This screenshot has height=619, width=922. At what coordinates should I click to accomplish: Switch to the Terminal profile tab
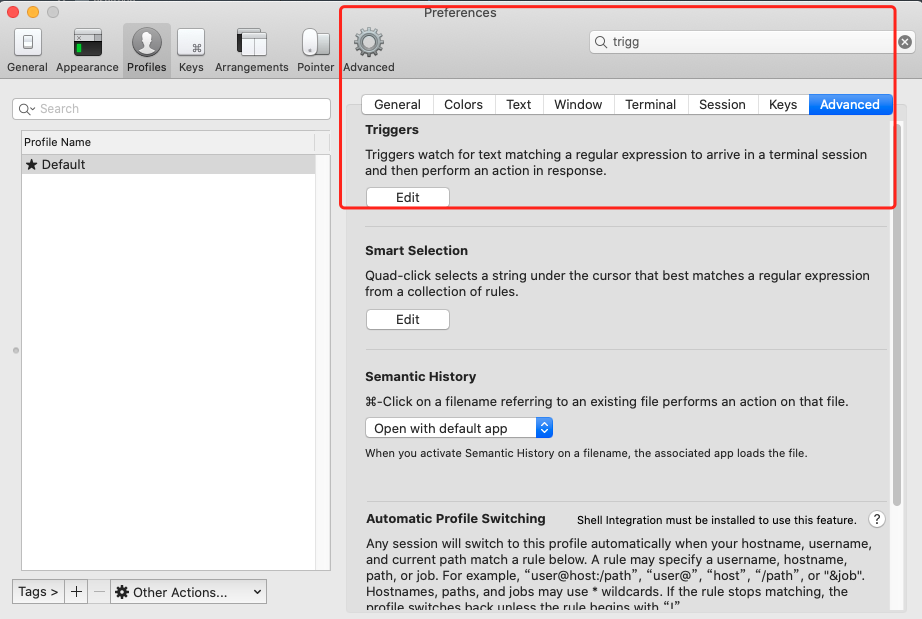click(650, 104)
